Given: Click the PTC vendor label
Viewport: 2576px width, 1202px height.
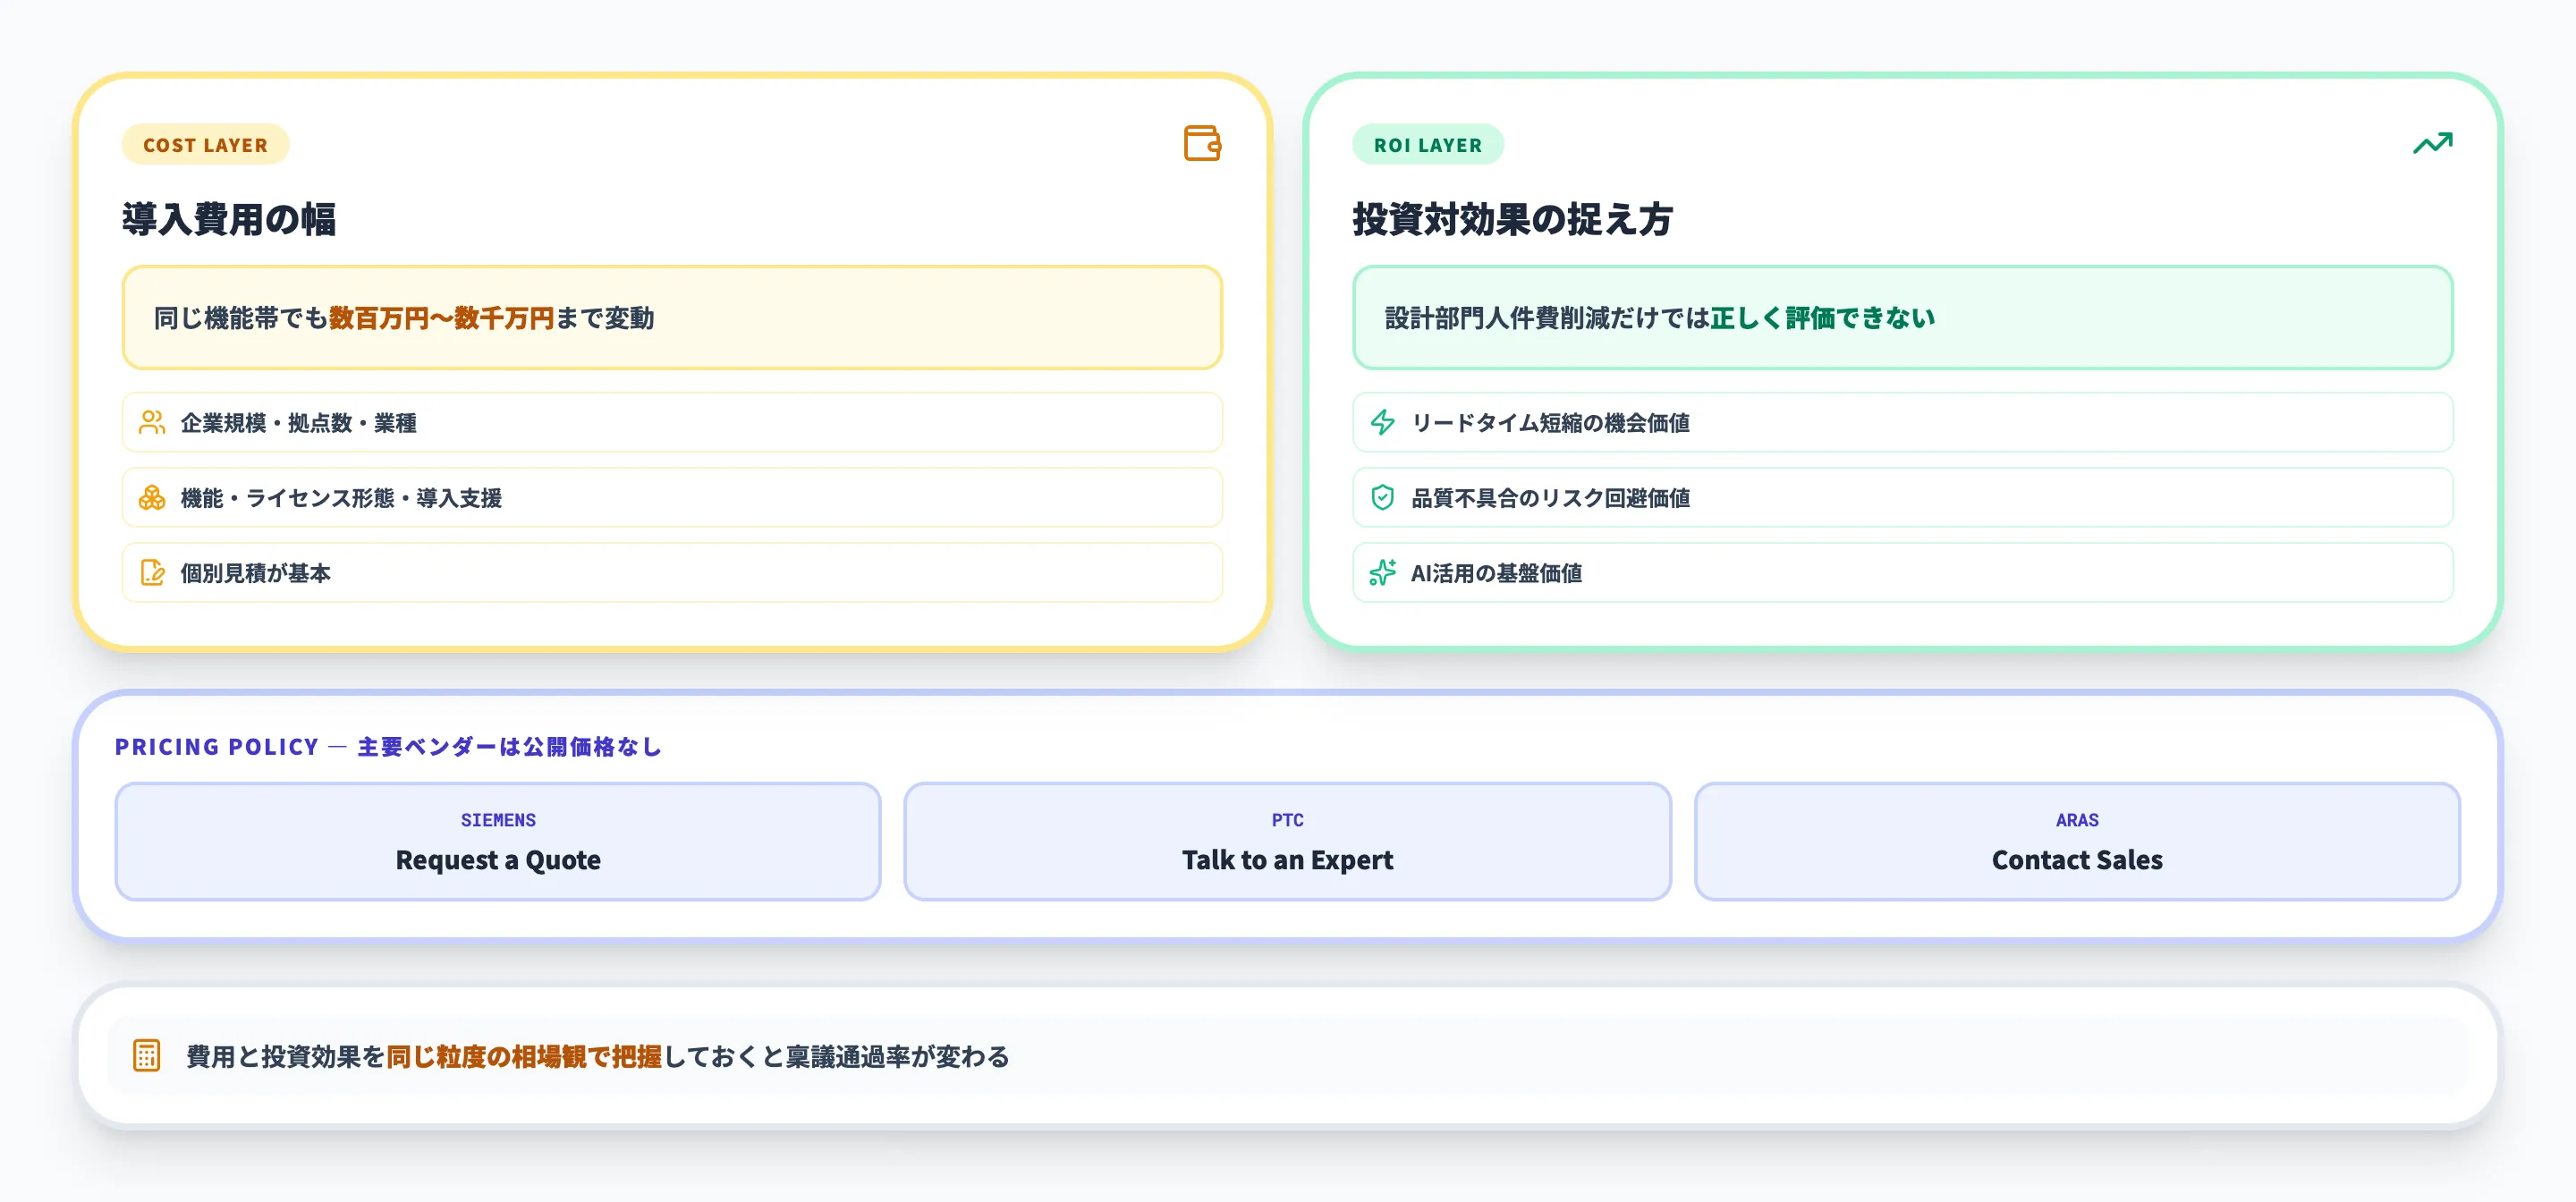Looking at the screenshot, I should 1287,820.
